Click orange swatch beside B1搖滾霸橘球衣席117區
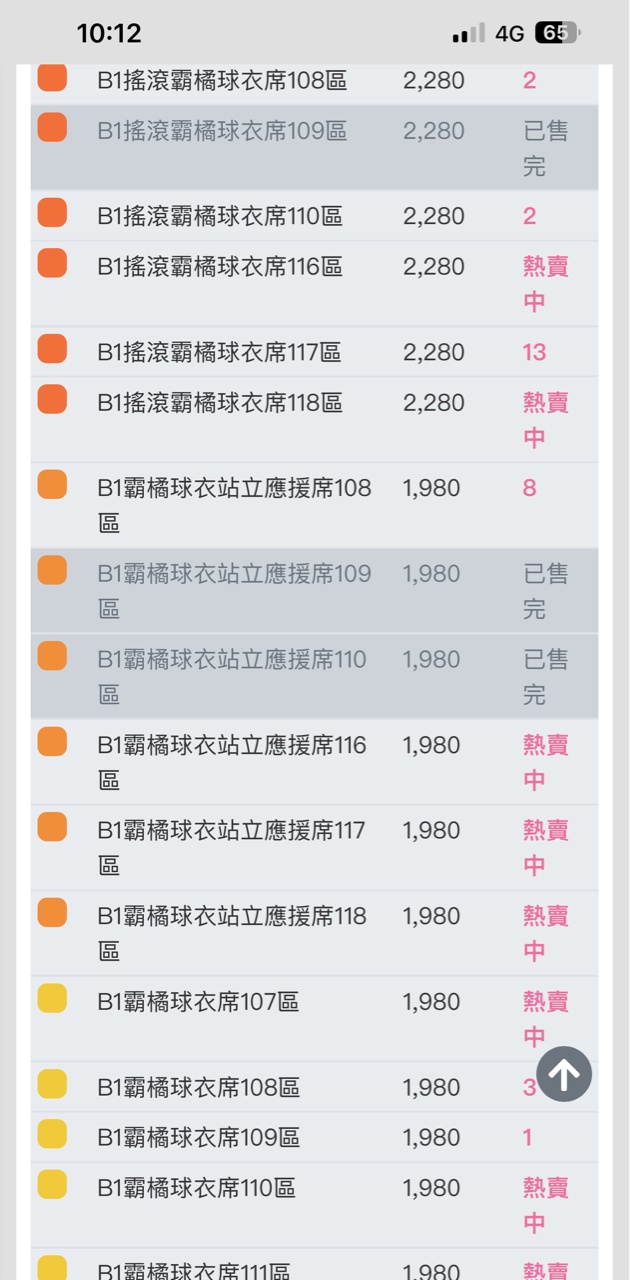Image resolution: width=630 pixels, height=1280 pixels. coord(52,349)
